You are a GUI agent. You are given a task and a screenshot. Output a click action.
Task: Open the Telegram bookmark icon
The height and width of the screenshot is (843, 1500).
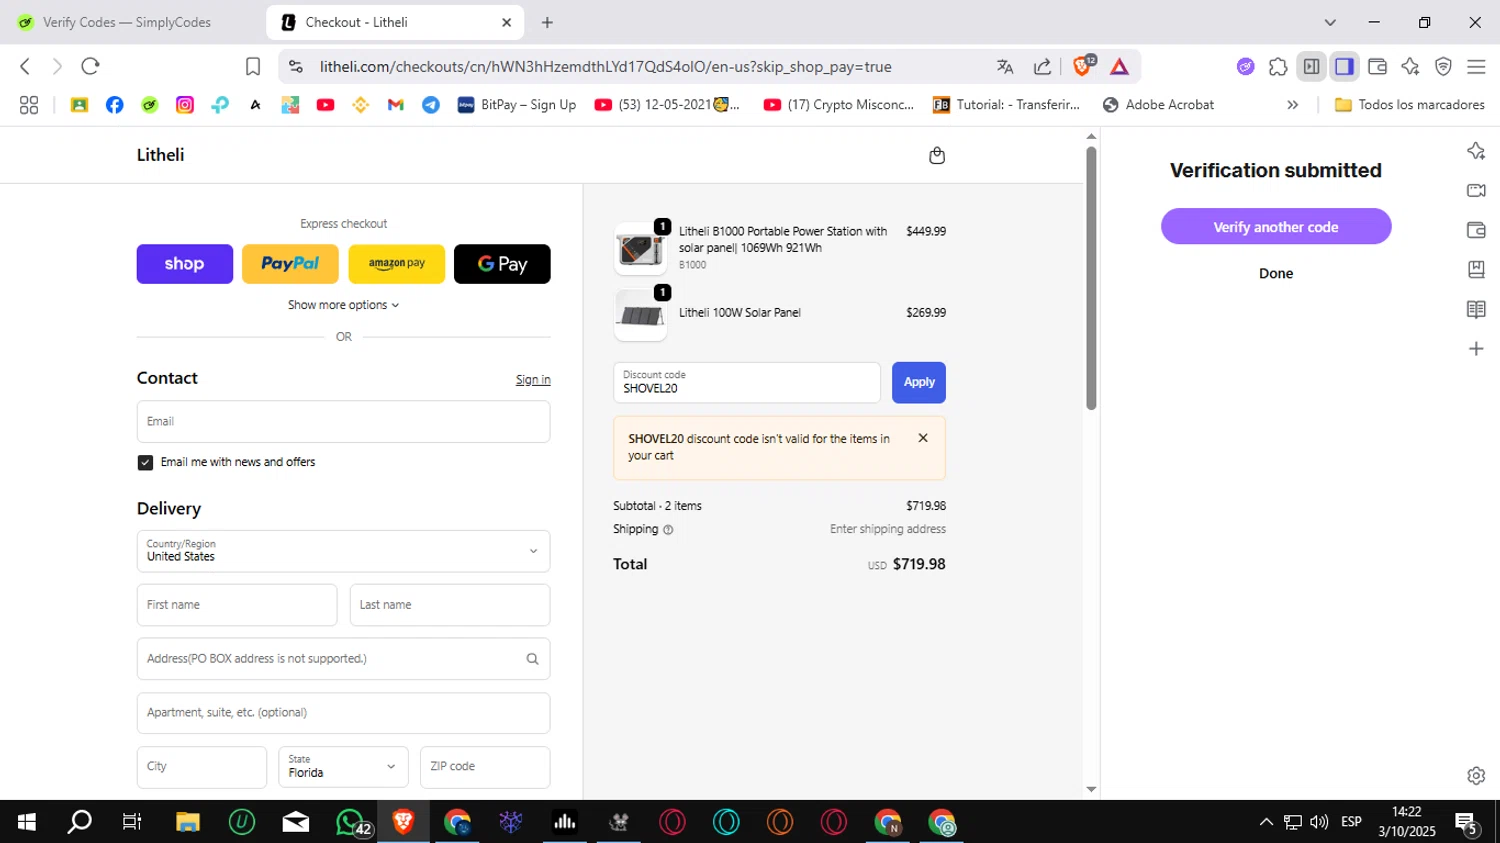pyautogui.click(x=431, y=104)
